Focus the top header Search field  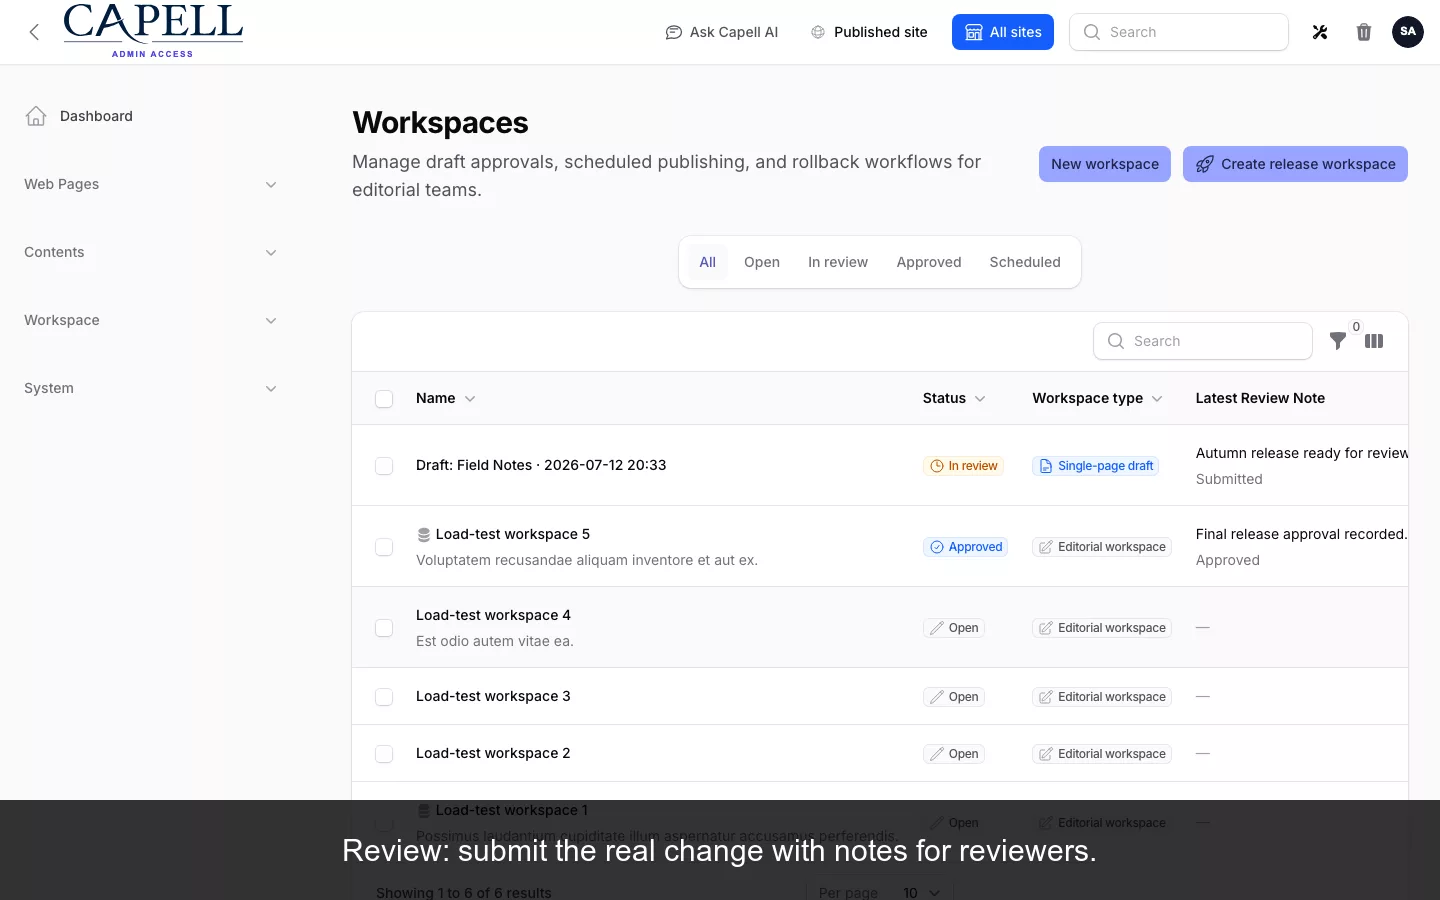1179,32
